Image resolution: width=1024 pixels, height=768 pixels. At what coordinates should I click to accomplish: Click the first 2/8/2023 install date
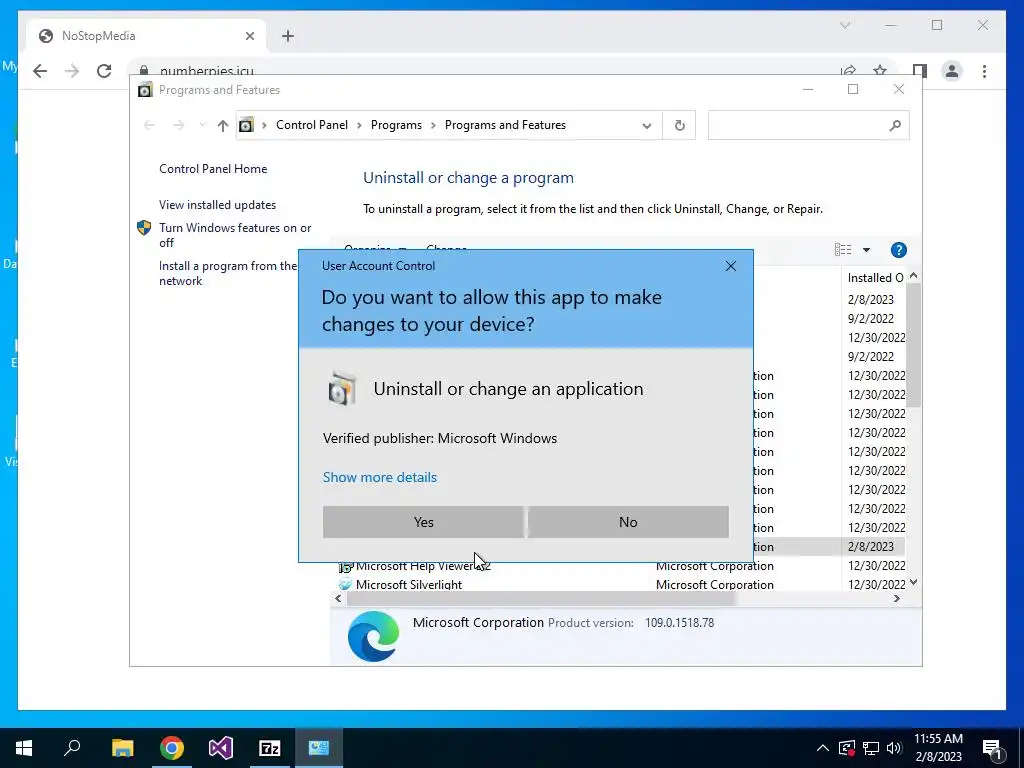pyautogui.click(x=871, y=300)
